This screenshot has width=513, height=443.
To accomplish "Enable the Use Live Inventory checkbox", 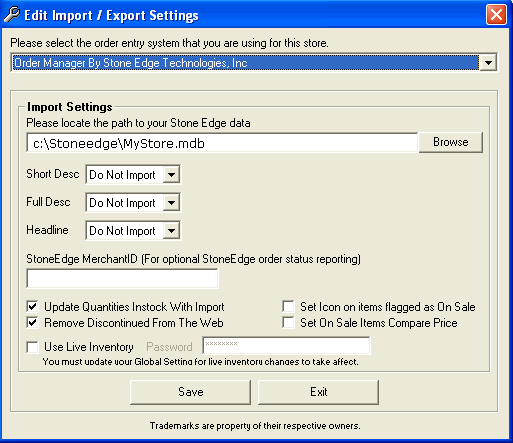I will [33, 347].
